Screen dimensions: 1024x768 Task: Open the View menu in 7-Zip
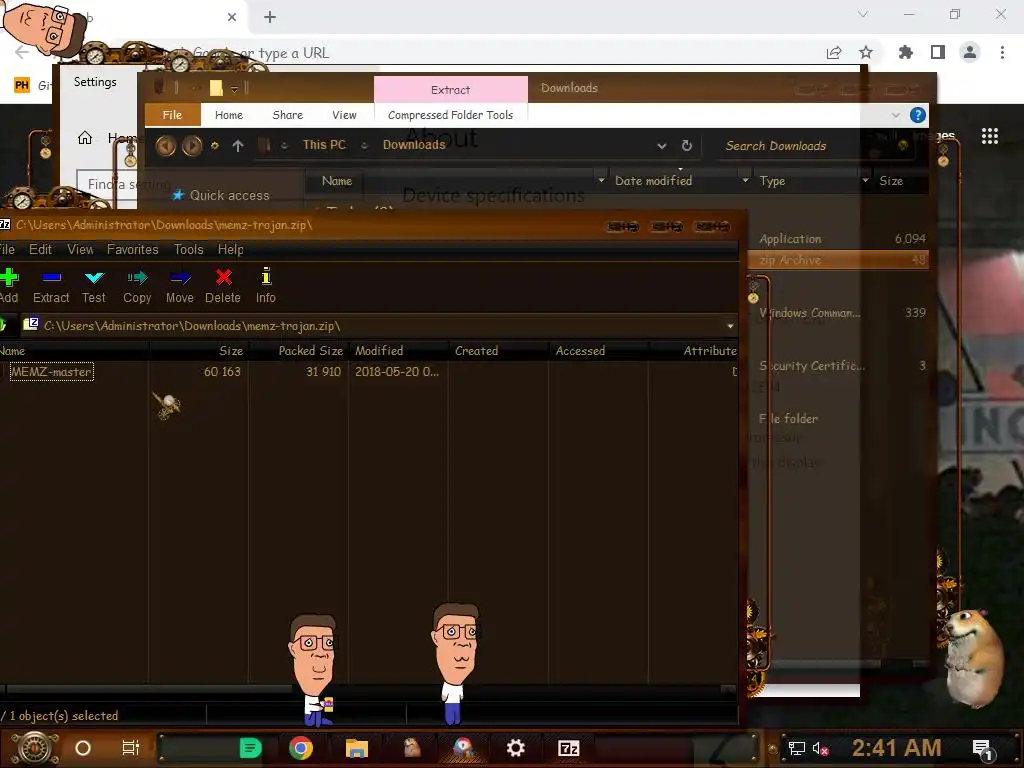pos(80,249)
